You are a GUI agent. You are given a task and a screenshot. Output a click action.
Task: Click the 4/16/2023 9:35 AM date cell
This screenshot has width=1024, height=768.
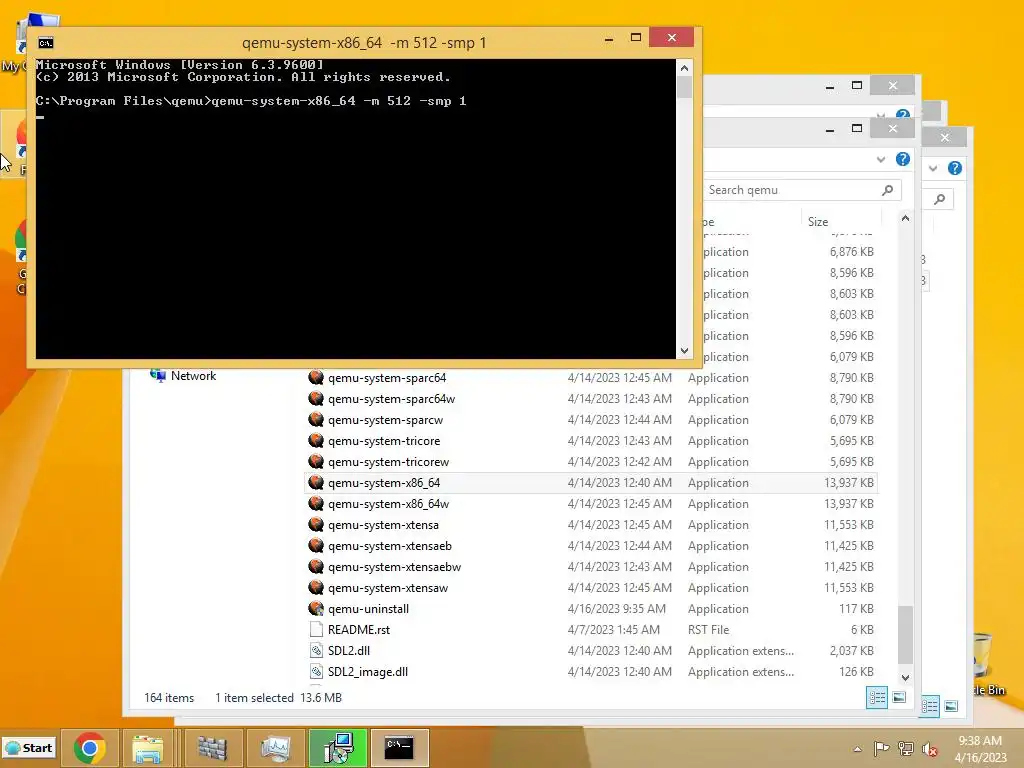[x=616, y=609]
